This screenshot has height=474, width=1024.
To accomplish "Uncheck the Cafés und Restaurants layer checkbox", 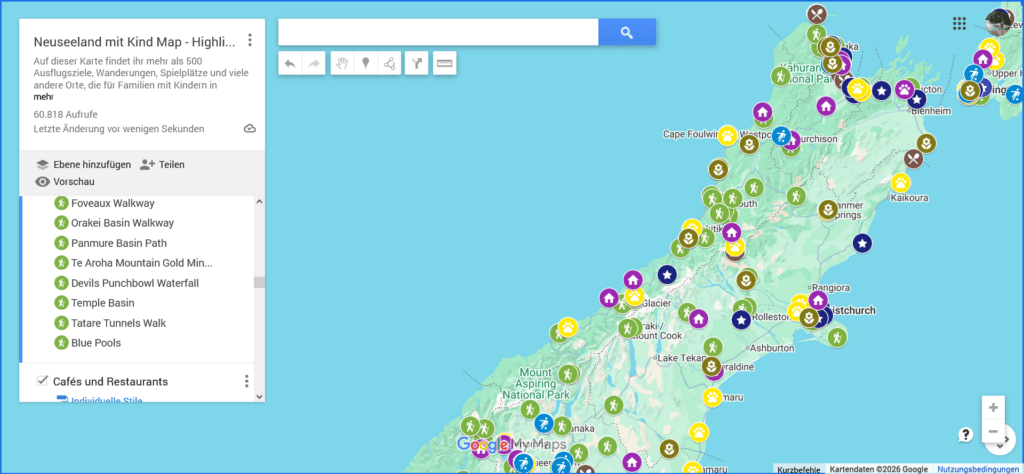I will 42,381.
